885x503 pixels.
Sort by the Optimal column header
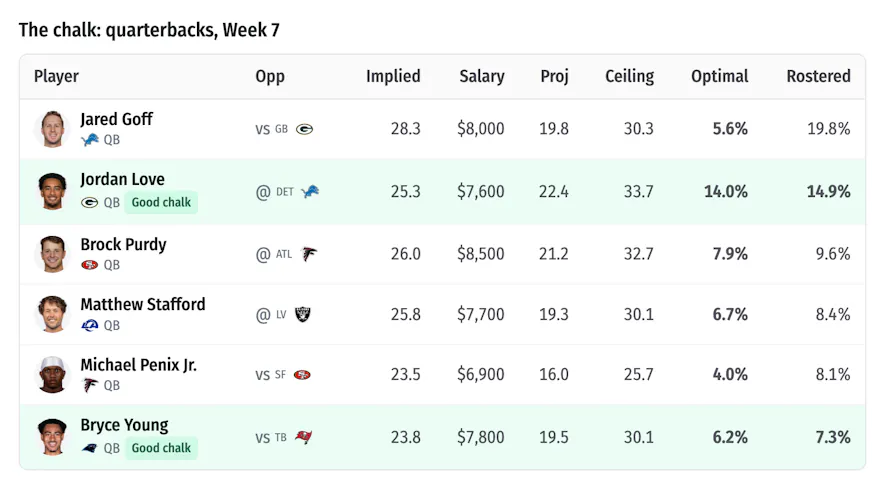pyautogui.click(x=720, y=76)
